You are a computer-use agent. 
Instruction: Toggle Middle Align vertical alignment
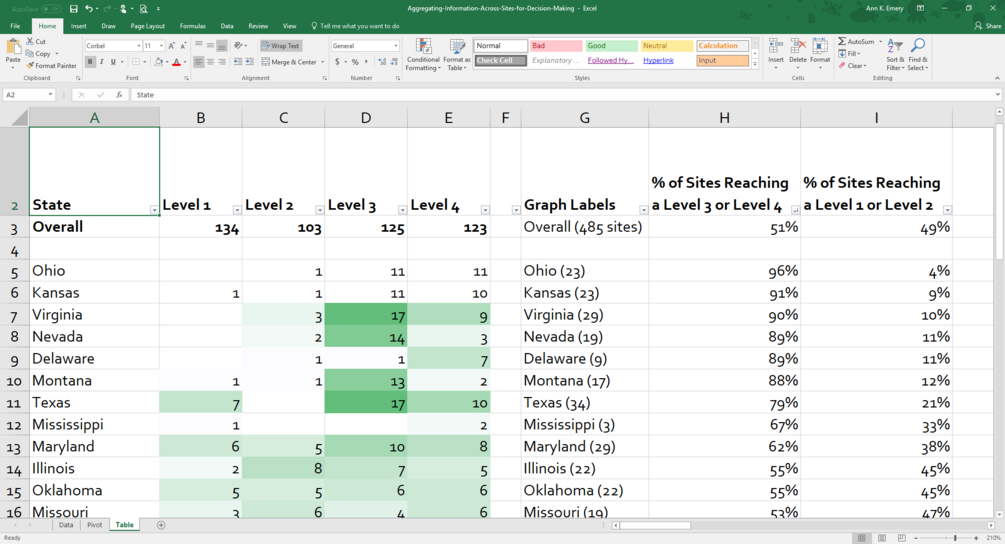(210, 46)
